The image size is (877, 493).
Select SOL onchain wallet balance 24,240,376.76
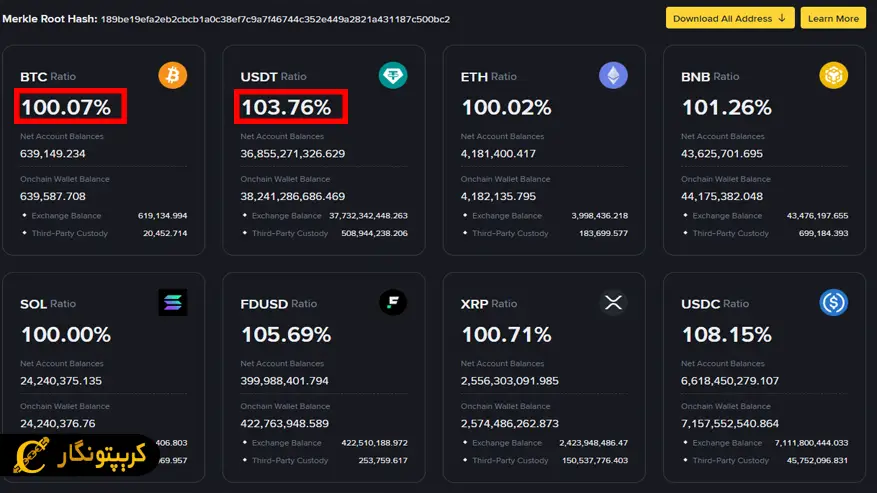click(58, 424)
